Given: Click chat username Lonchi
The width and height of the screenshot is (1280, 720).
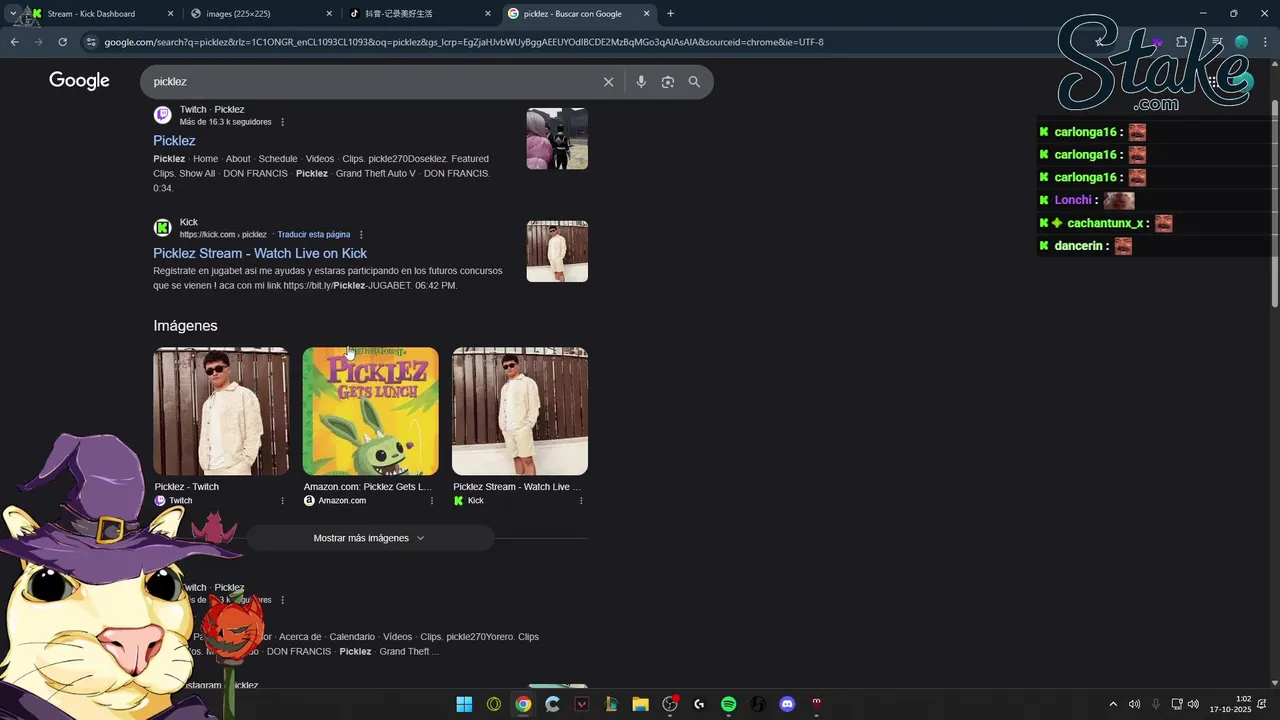Looking at the screenshot, I should [1073, 200].
